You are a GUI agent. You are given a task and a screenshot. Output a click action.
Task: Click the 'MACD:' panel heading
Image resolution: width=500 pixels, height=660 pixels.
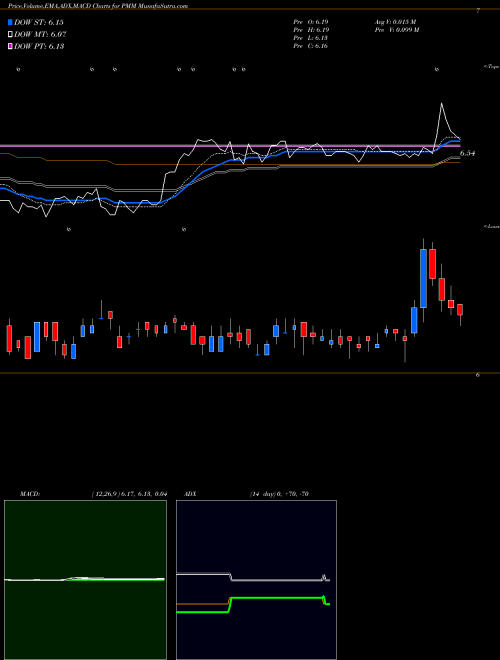tap(30, 494)
